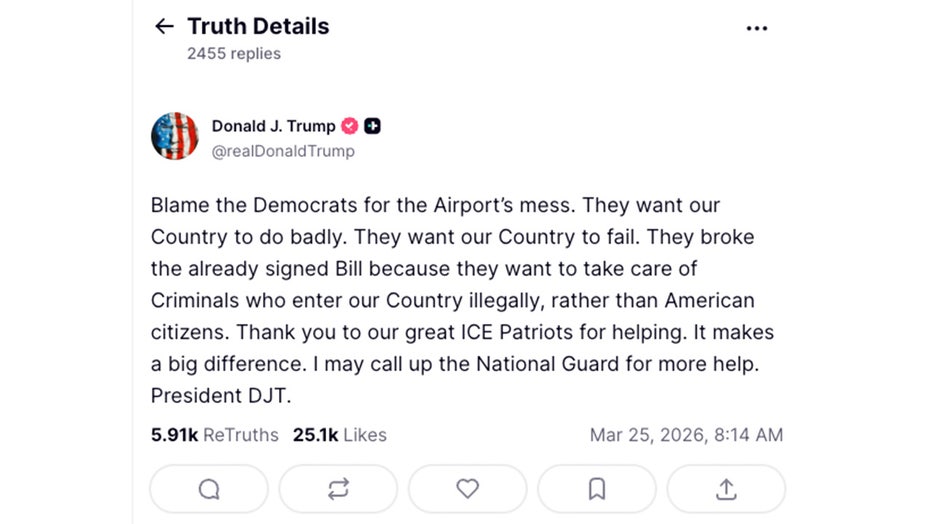Click the reply speech bubble button
Screen dimensions: 932x524
click(x=209, y=489)
